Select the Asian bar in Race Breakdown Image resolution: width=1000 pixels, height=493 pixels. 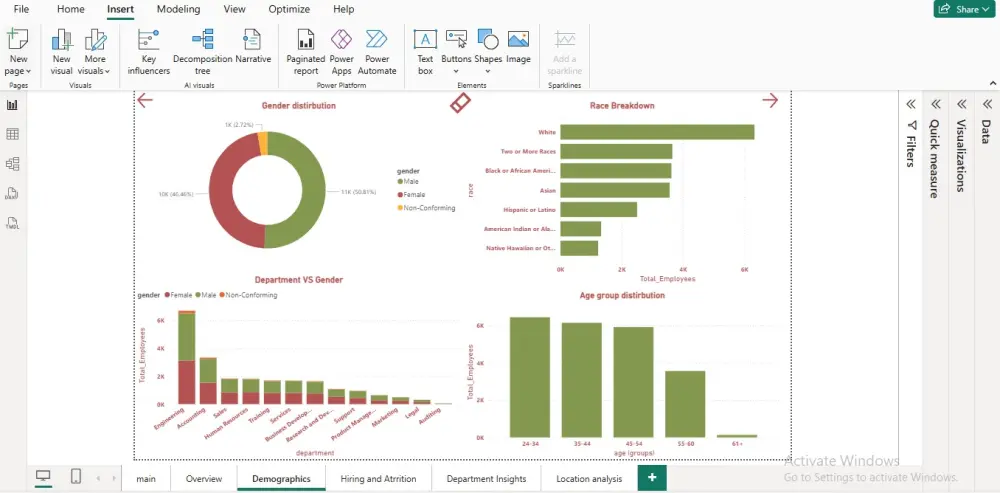tap(615, 190)
